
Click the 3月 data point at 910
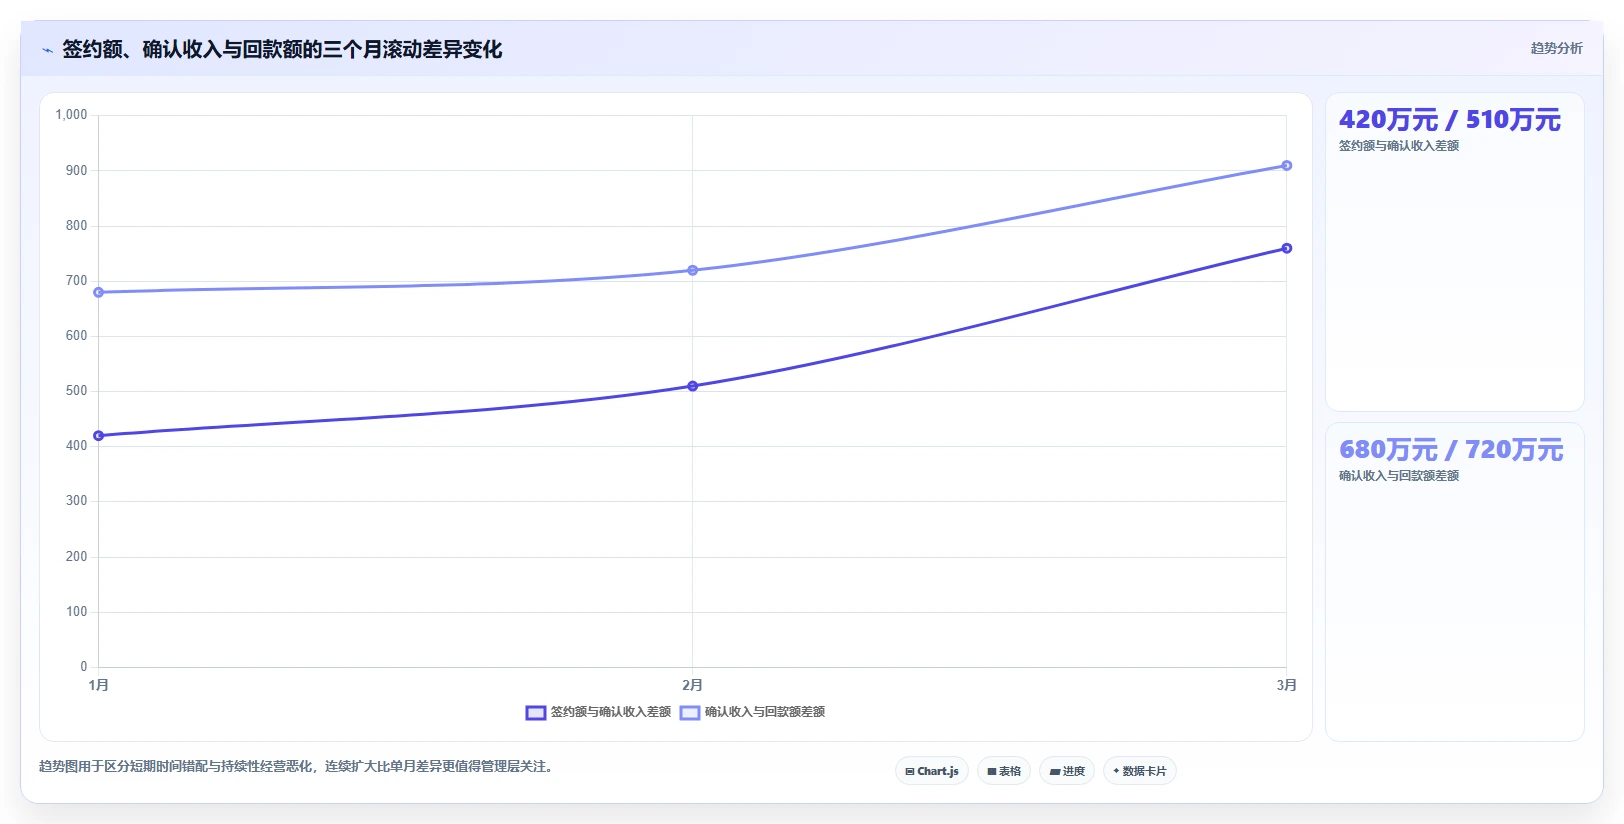[1287, 166]
